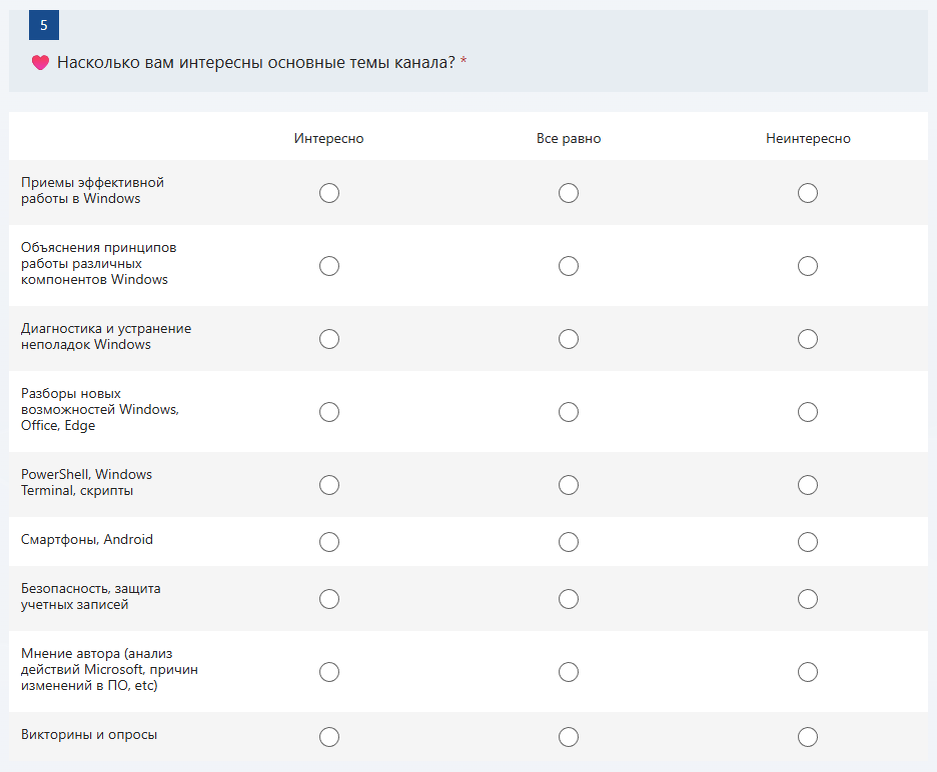
Task: Mark Интересно for Викторины и опросы
Action: pos(329,737)
